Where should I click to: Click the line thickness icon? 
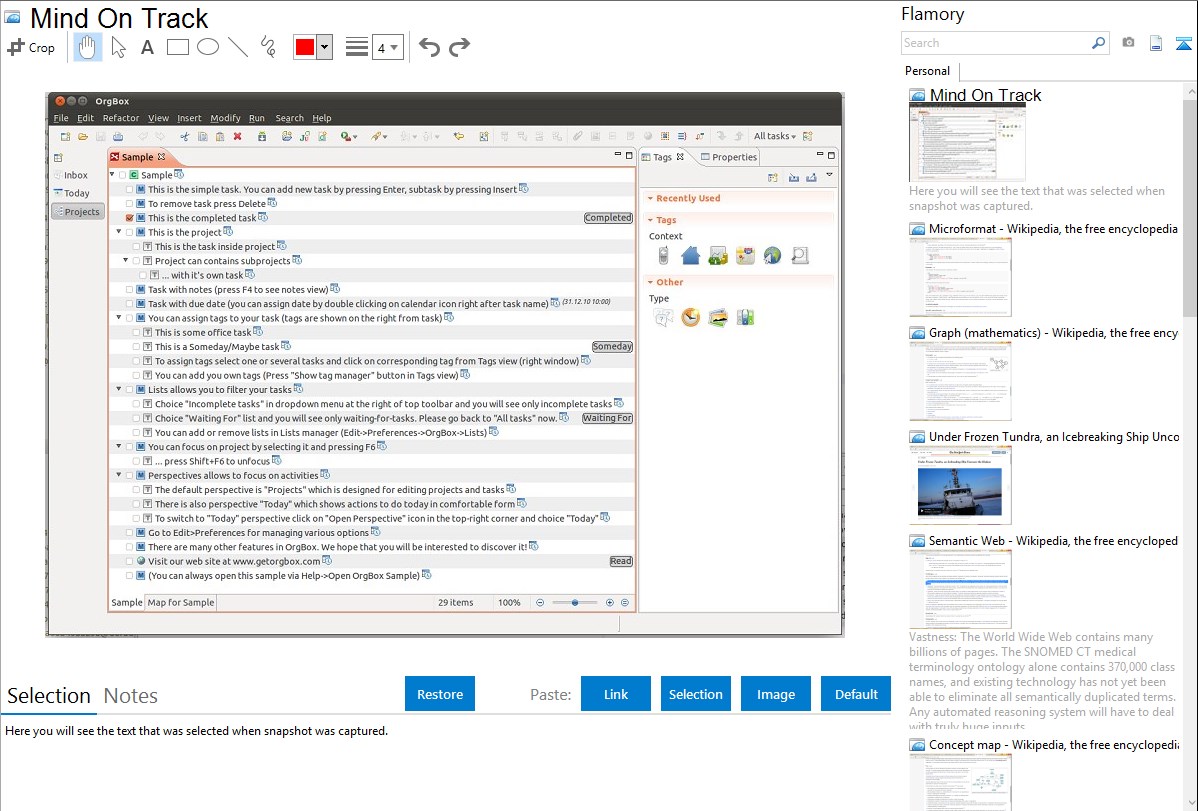click(357, 47)
